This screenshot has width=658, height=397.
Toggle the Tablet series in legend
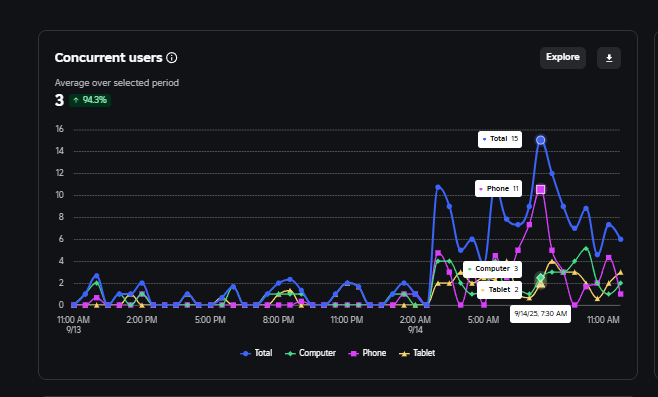(417, 353)
